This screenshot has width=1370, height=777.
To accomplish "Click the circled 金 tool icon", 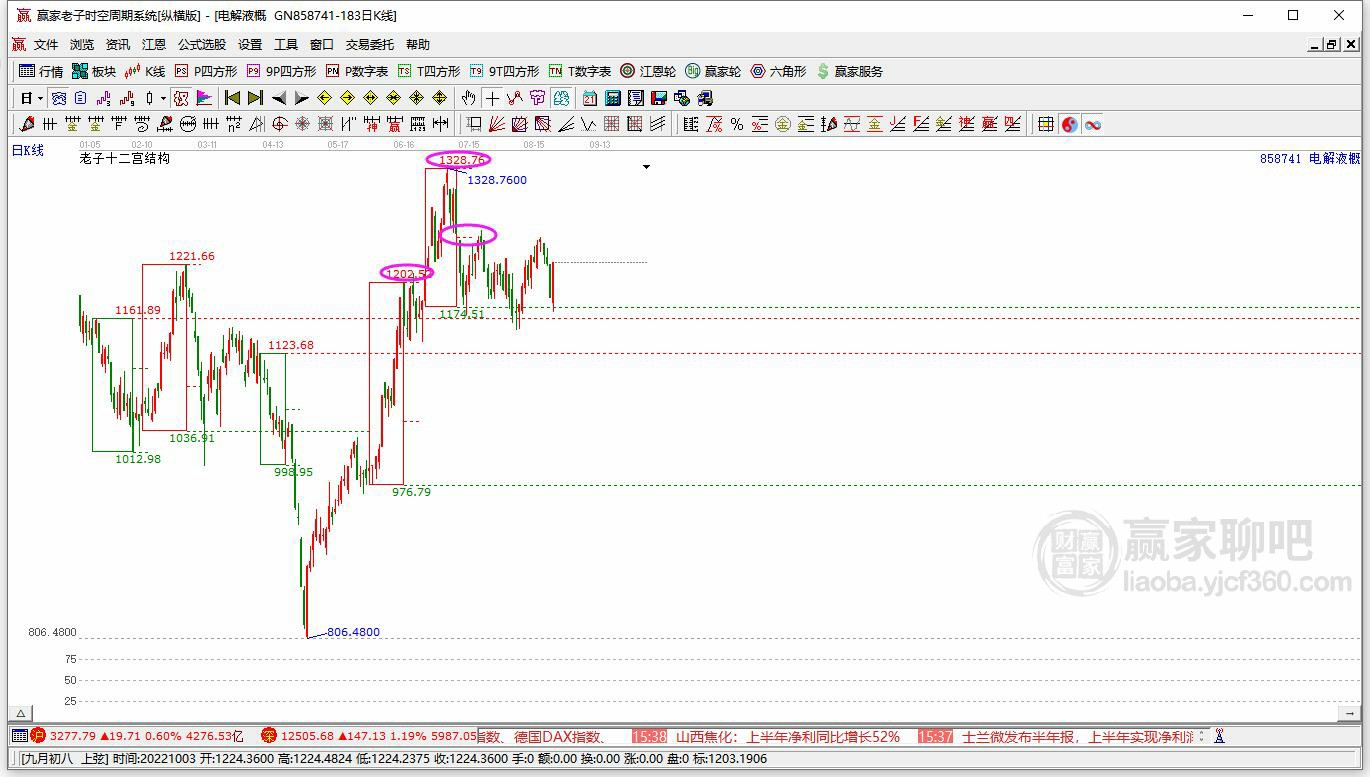I will click(x=782, y=124).
